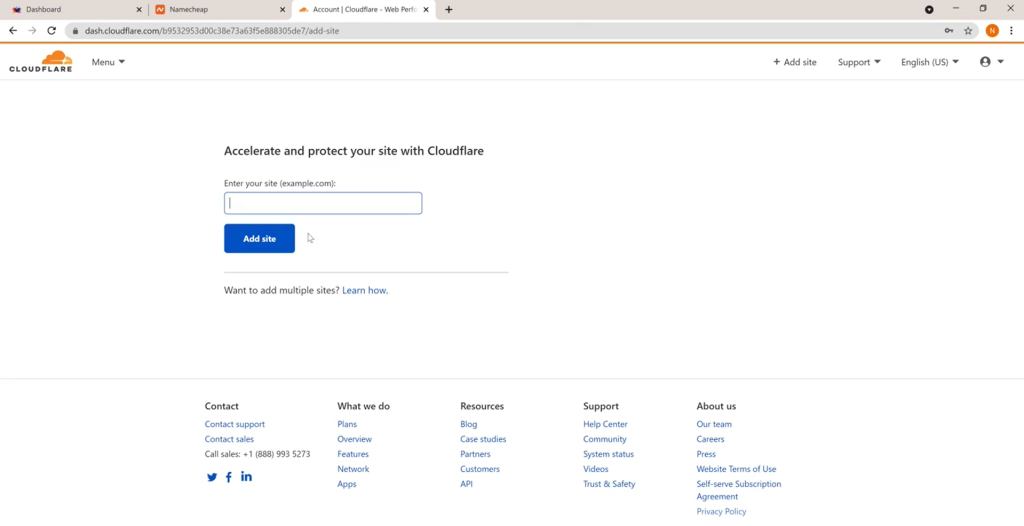Click the black circle icon in the title bar

[x=929, y=10]
